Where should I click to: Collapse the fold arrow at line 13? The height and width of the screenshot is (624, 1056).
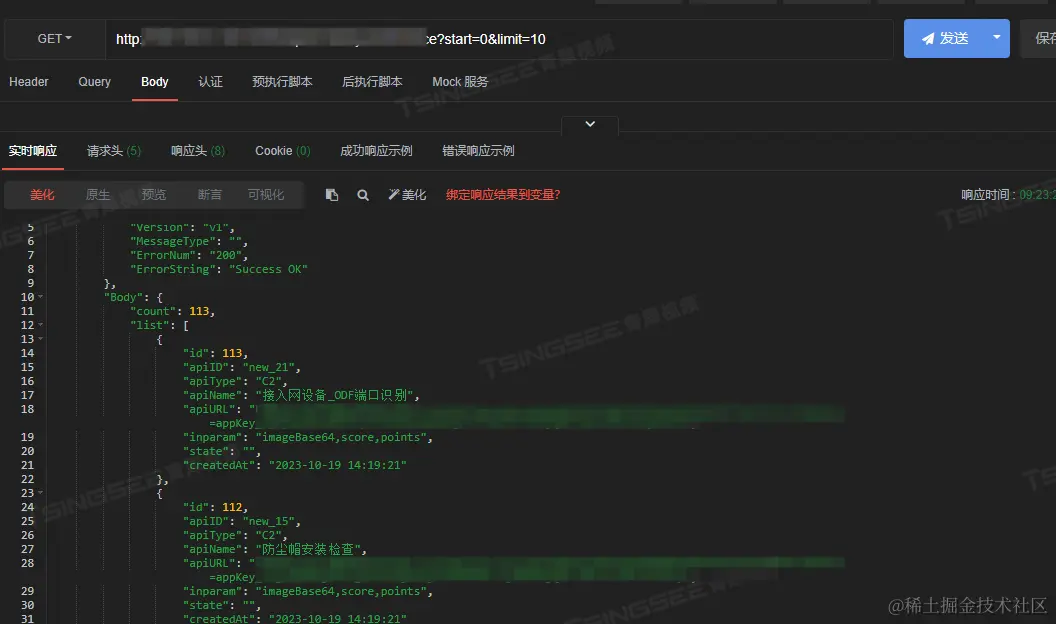[40, 339]
